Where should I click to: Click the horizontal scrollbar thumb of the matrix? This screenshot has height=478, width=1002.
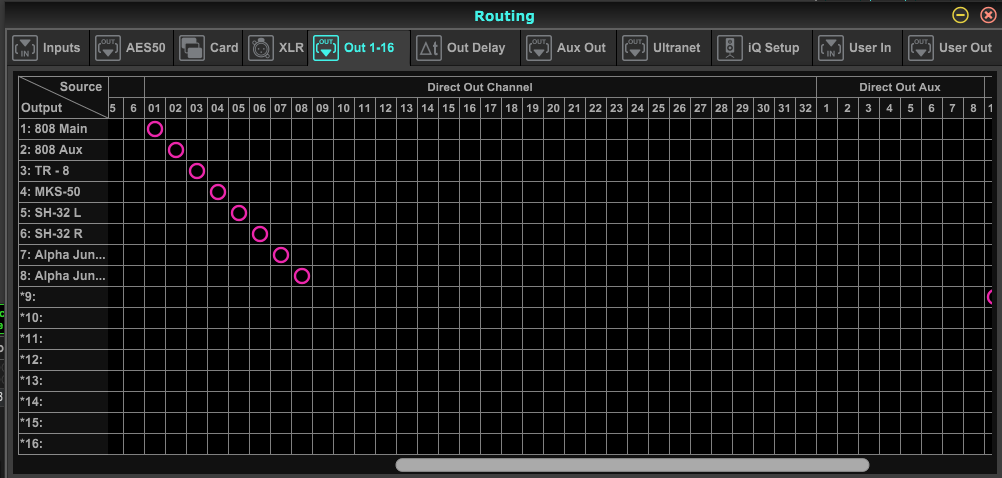[x=632, y=465]
